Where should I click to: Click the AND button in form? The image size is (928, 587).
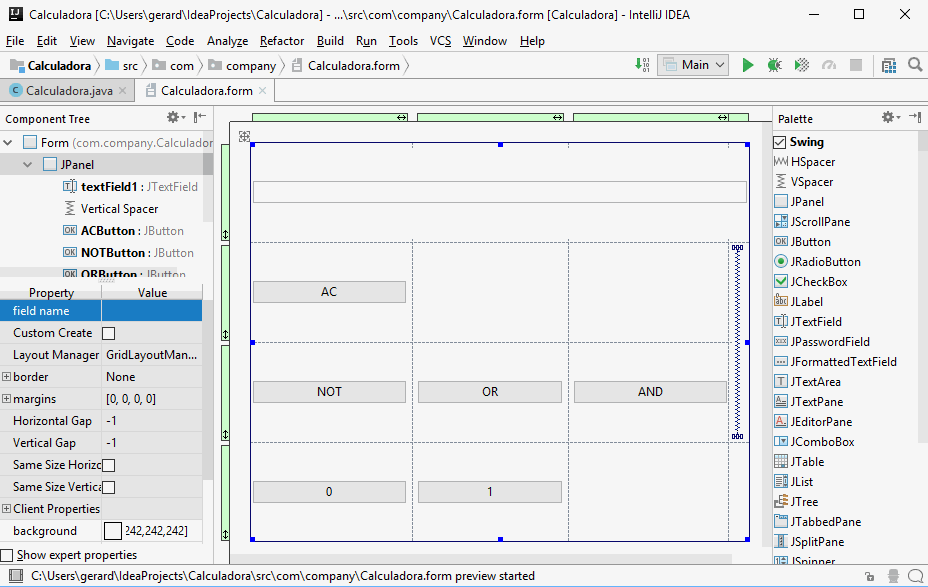[650, 392]
